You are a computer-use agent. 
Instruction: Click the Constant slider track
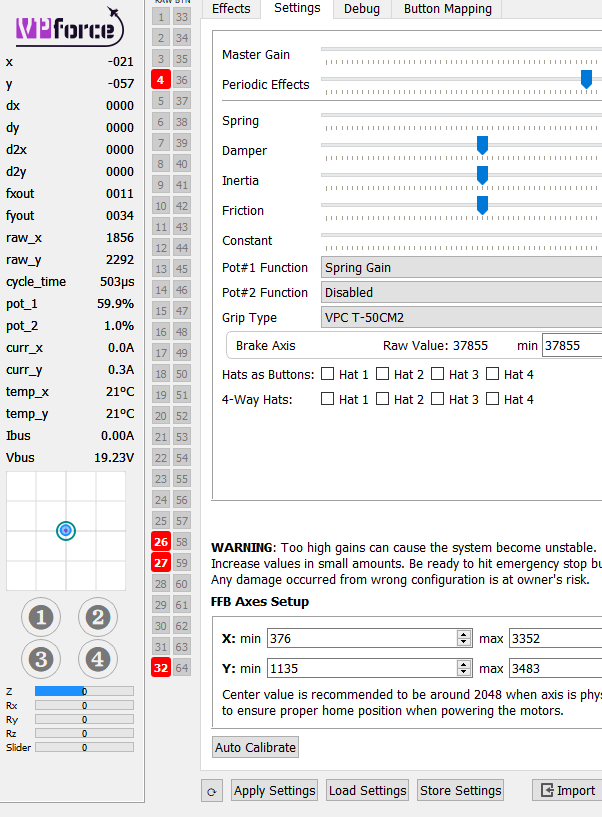(461, 235)
